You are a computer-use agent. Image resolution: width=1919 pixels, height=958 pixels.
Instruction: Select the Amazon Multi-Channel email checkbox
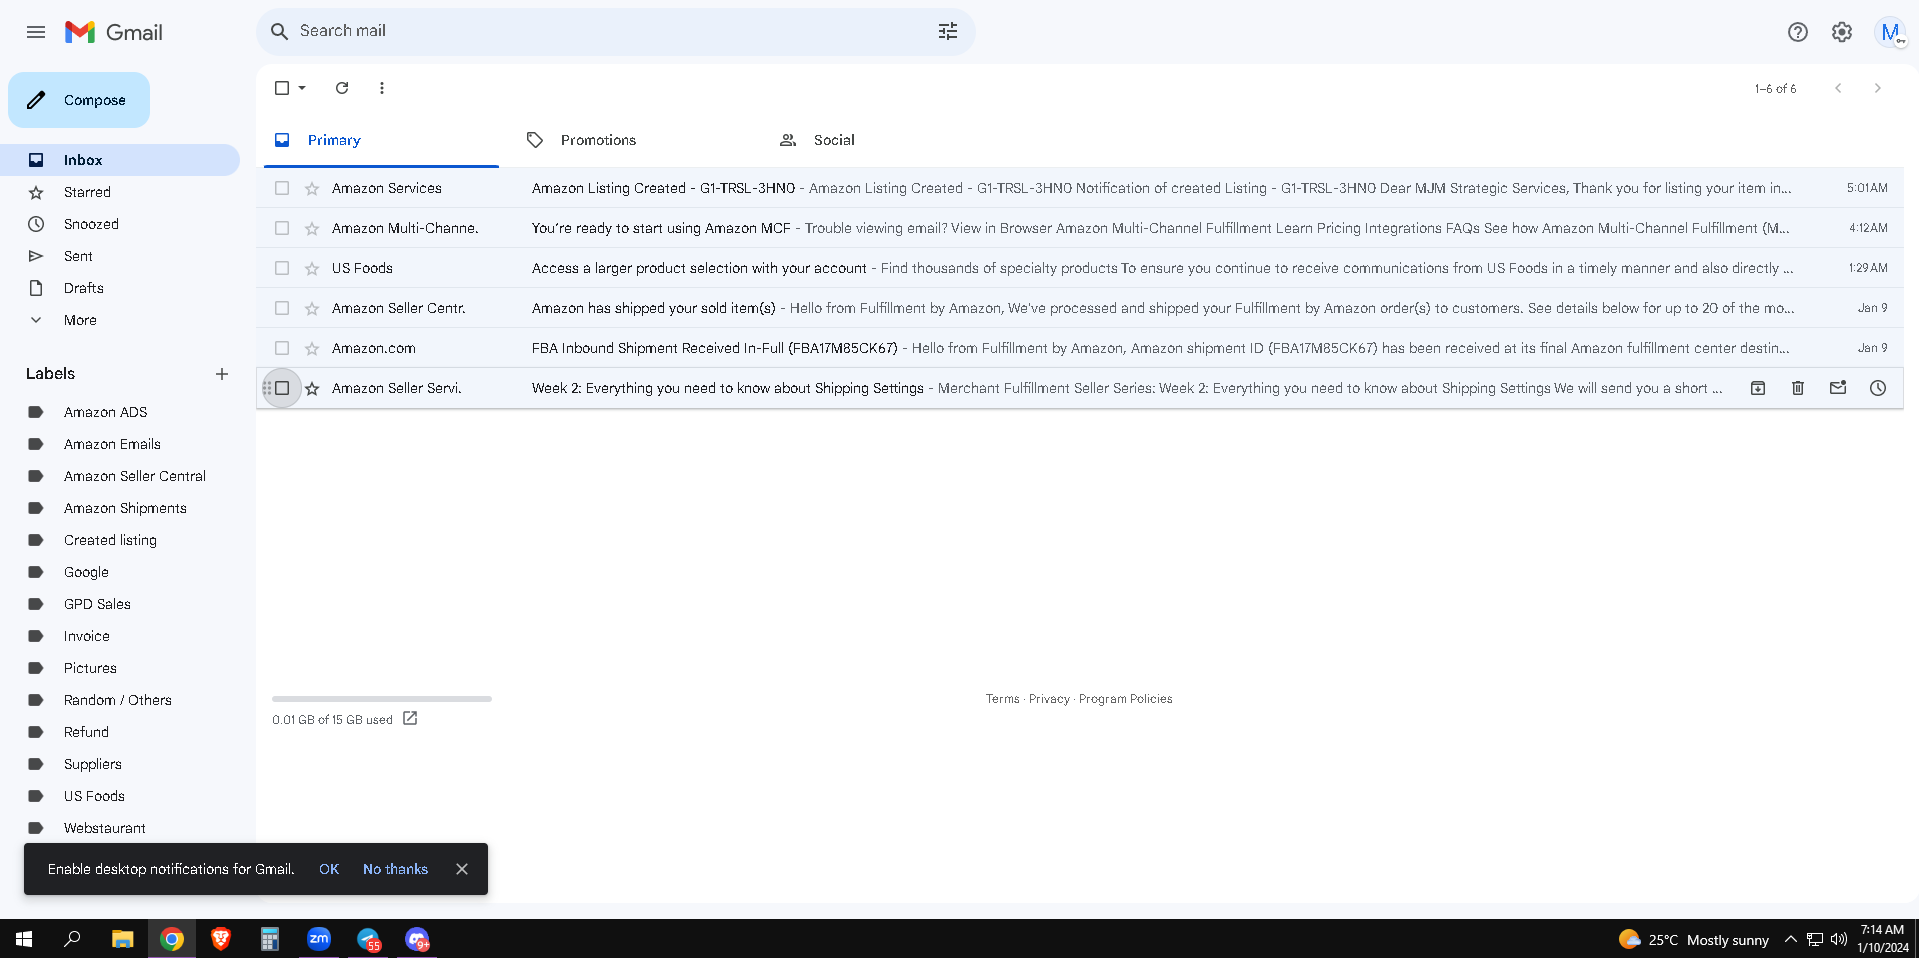click(x=282, y=228)
